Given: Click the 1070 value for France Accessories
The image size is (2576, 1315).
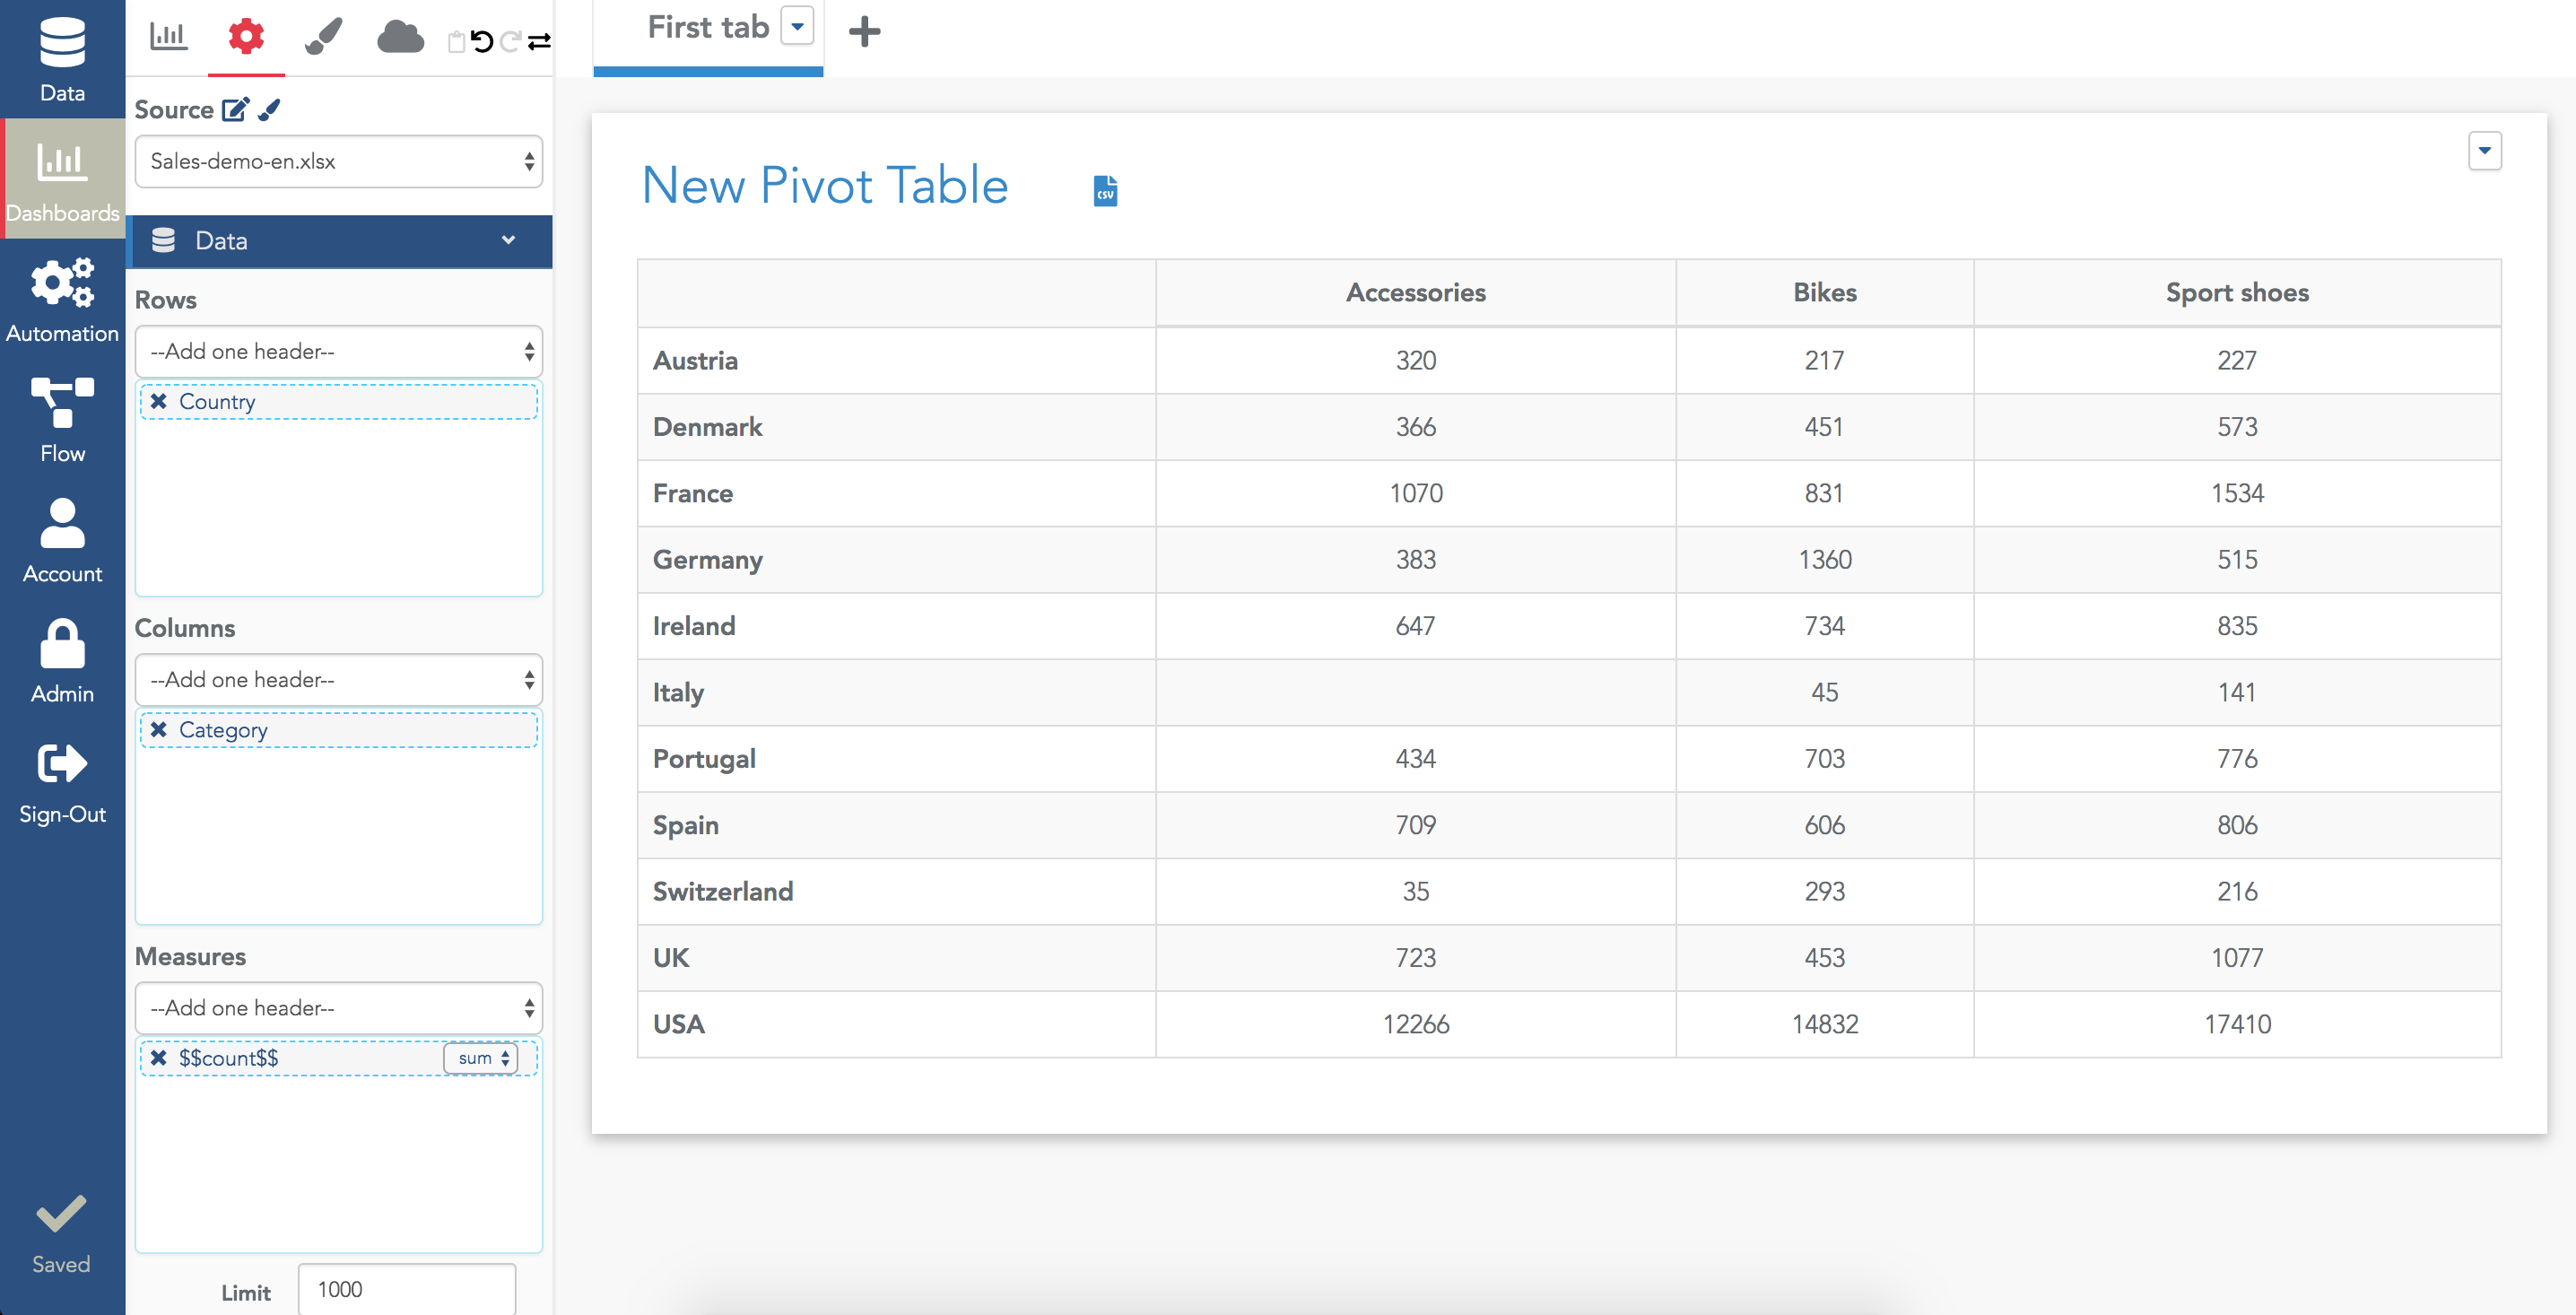Looking at the screenshot, I should pyautogui.click(x=1416, y=493).
